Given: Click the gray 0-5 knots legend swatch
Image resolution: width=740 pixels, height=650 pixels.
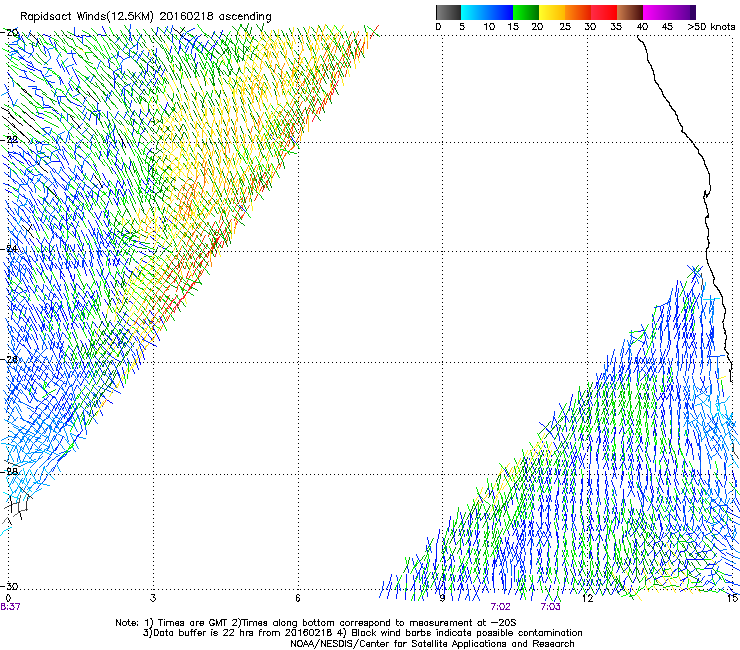Looking at the screenshot, I should 448,12.
